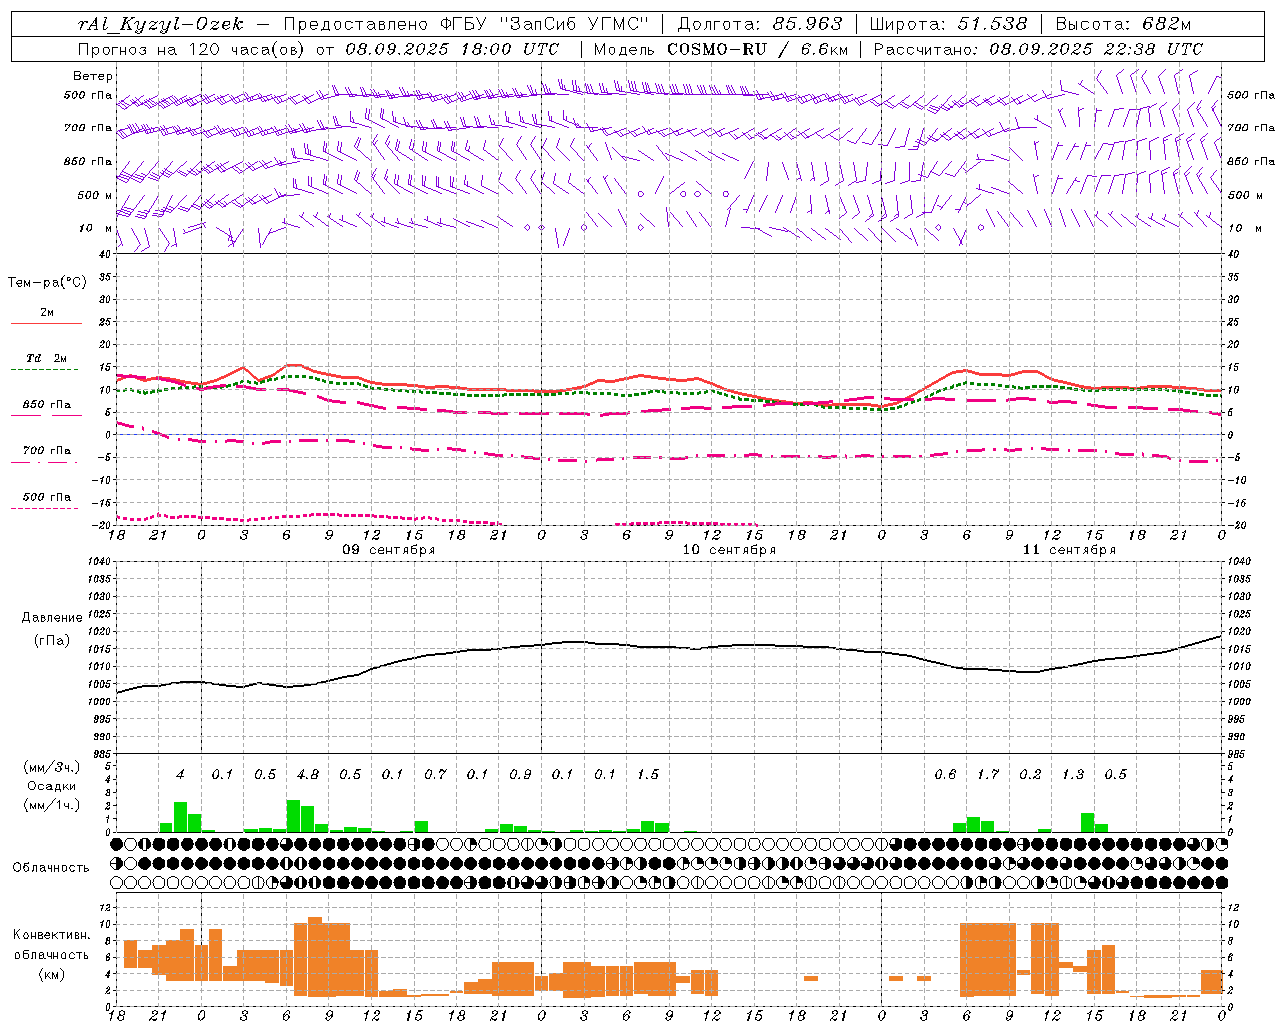
Task: Click the Td 2м dew point legend label
Action: pos(47,358)
